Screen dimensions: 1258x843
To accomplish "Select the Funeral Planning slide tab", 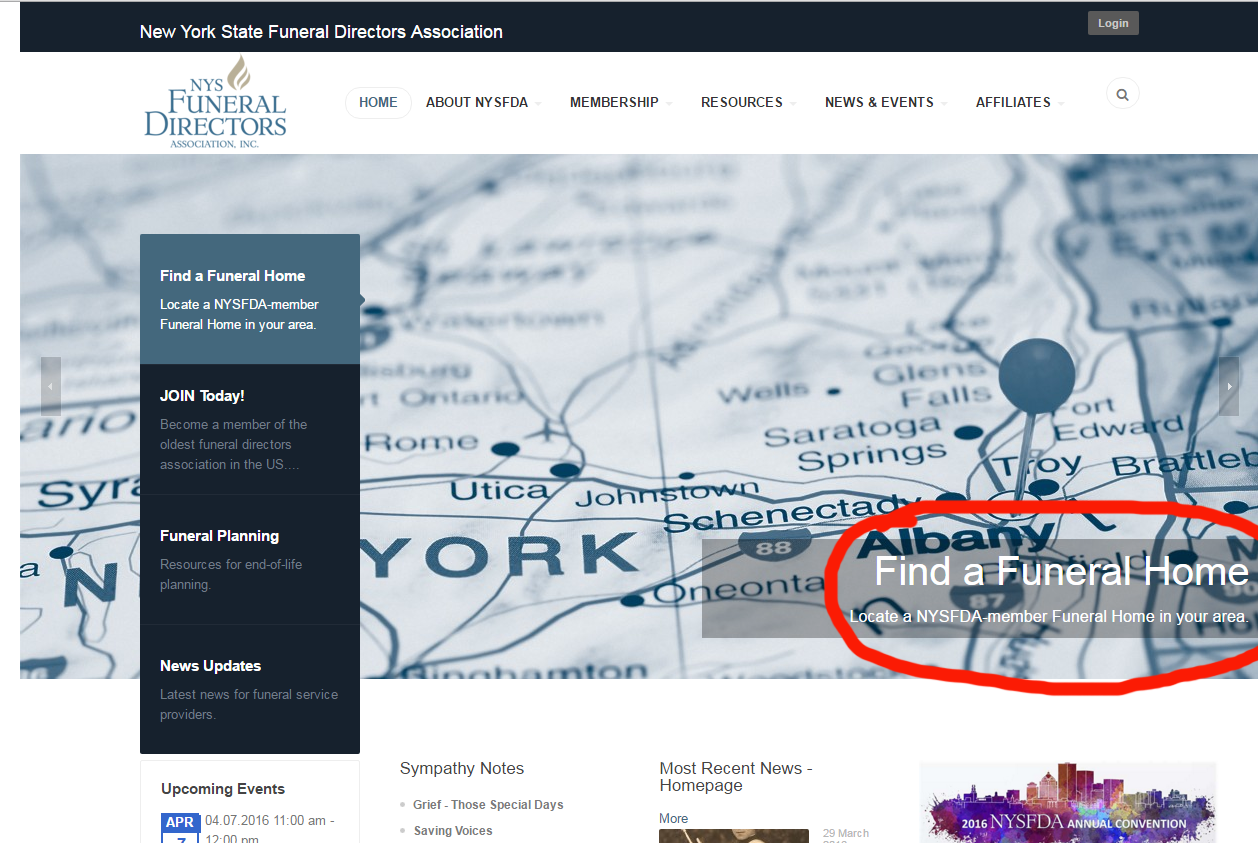I will click(250, 559).
